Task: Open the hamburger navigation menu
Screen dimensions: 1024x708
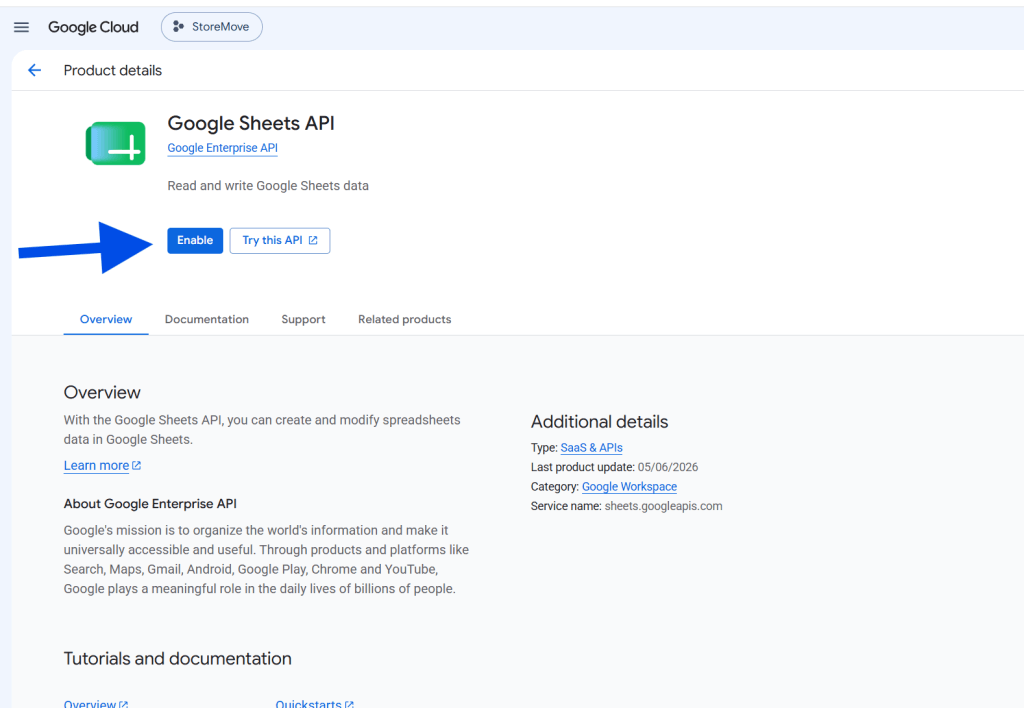Action: [x=22, y=27]
